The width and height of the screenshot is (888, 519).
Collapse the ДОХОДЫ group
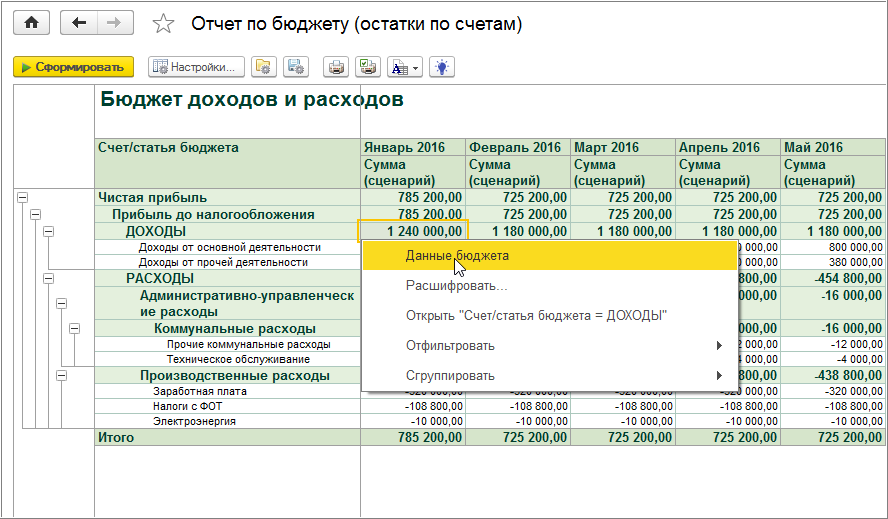(x=48, y=231)
